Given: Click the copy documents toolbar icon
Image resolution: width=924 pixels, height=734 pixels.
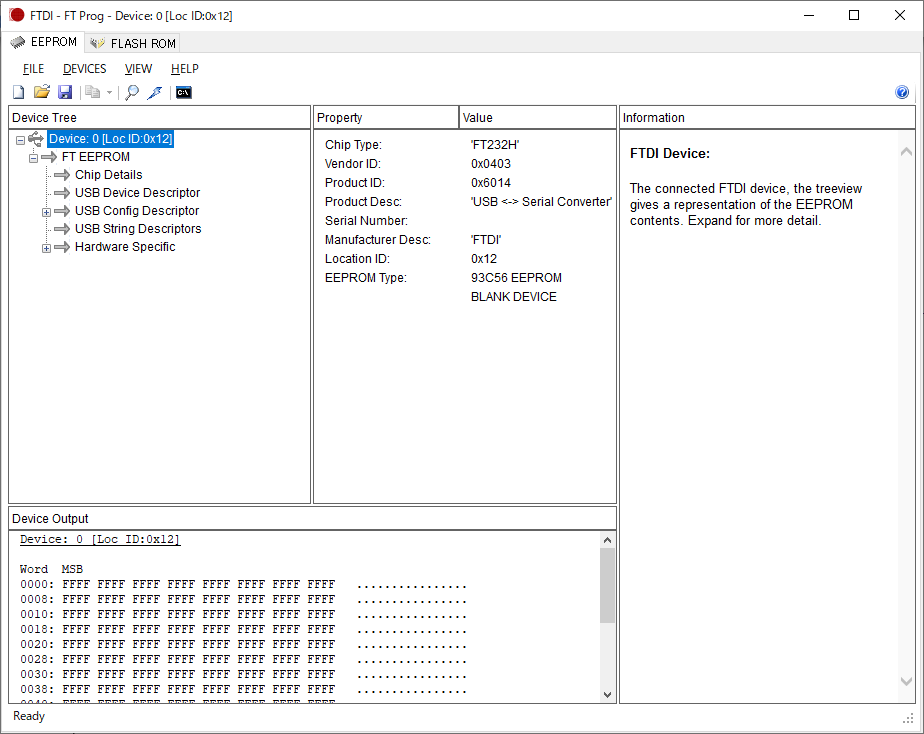Looking at the screenshot, I should pos(92,93).
